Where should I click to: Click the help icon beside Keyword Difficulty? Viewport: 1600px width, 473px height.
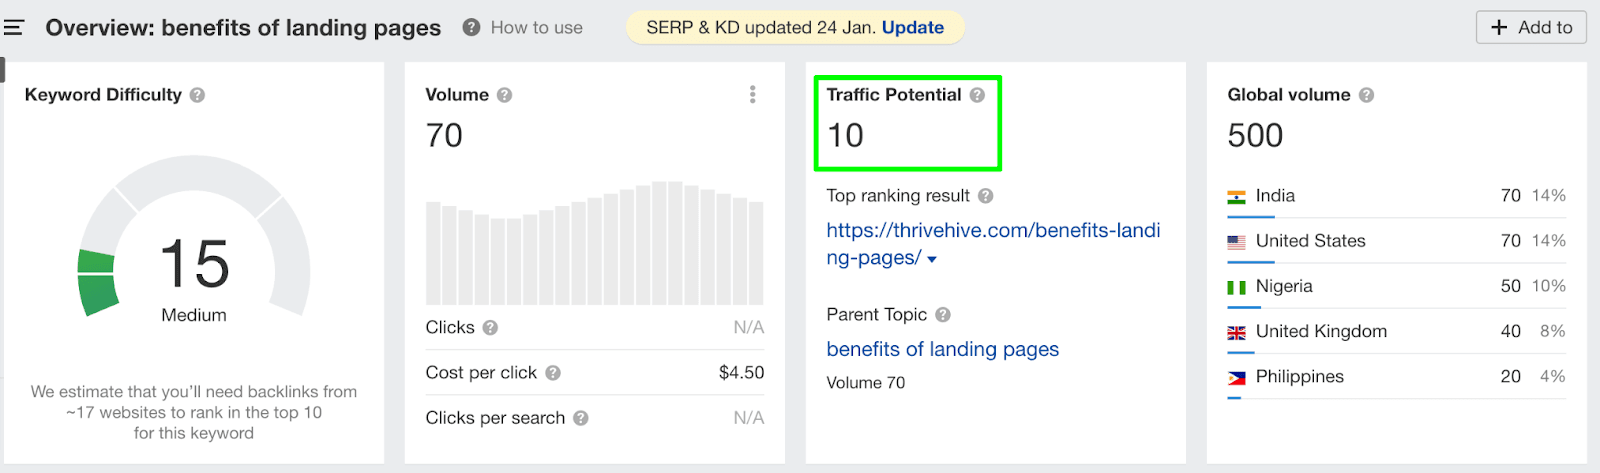click(197, 95)
